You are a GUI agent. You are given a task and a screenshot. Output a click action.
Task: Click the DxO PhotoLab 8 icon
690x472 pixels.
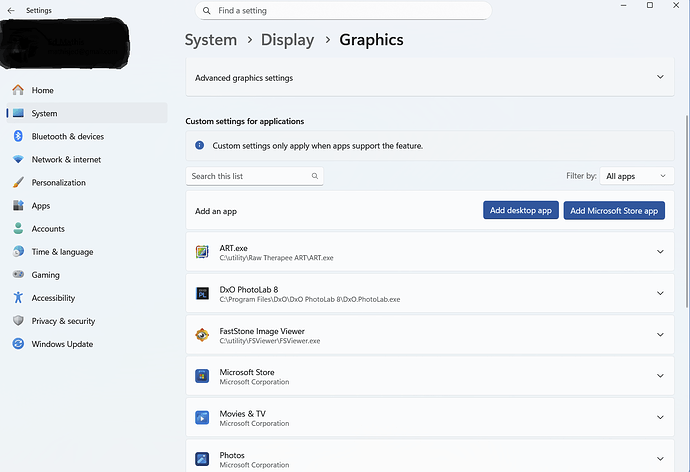point(202,293)
